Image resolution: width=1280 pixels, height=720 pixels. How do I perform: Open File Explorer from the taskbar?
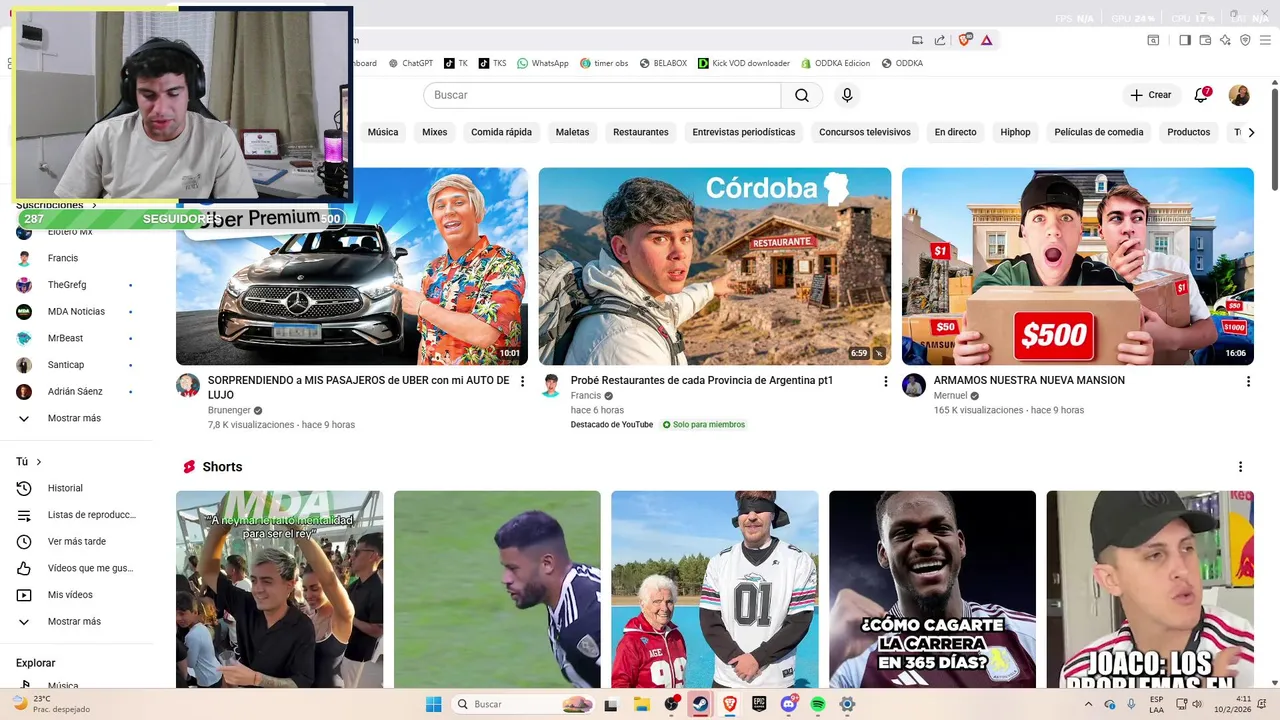click(x=642, y=704)
